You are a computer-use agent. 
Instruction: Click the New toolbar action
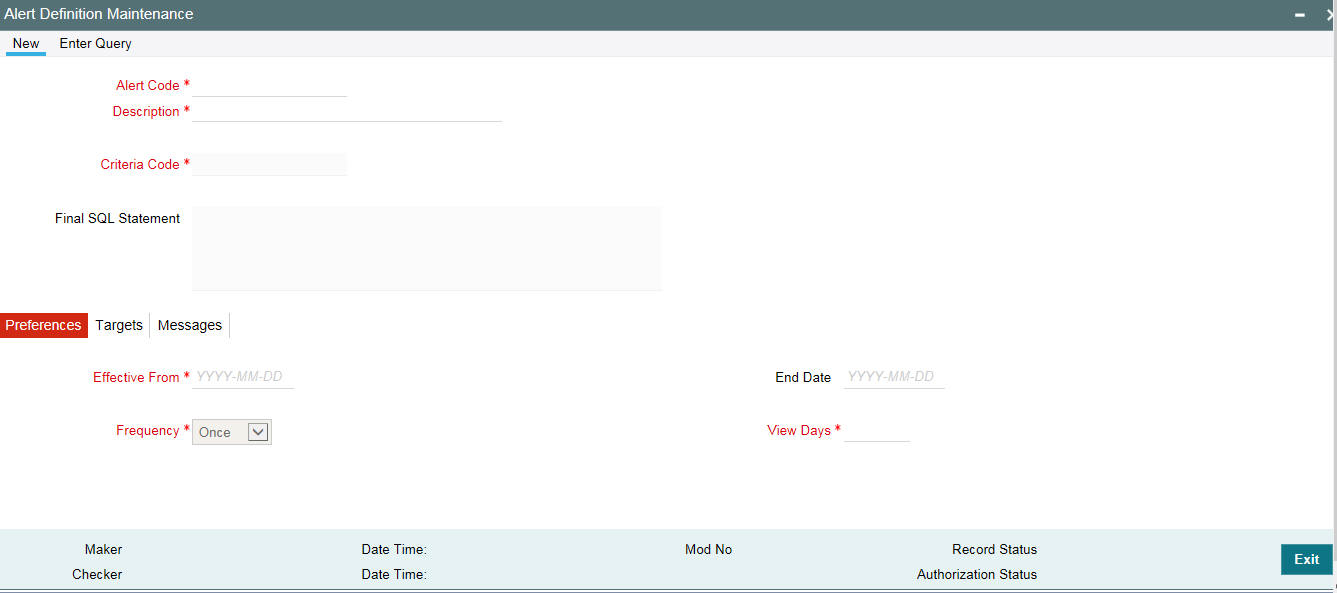pyautogui.click(x=26, y=44)
